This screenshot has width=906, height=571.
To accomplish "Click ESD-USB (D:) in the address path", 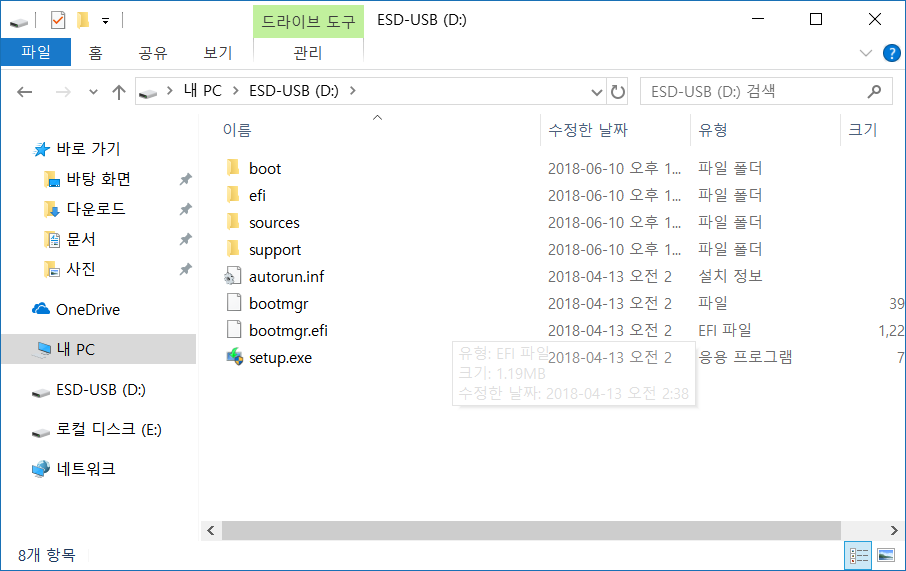I will point(294,91).
